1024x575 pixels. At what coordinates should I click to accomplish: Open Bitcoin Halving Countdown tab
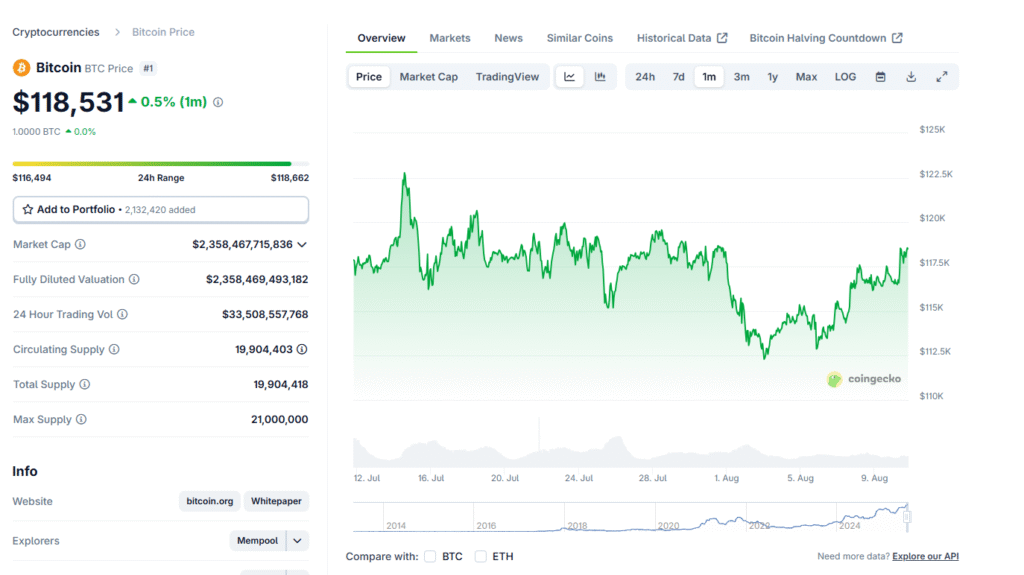point(825,38)
